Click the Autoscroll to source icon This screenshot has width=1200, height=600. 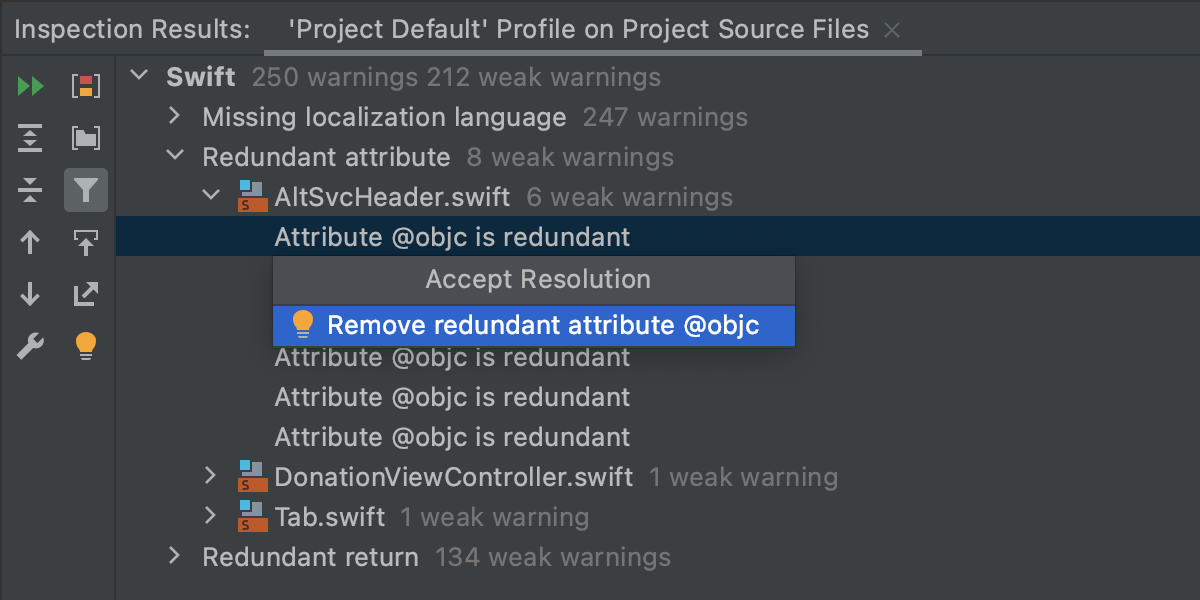point(86,242)
